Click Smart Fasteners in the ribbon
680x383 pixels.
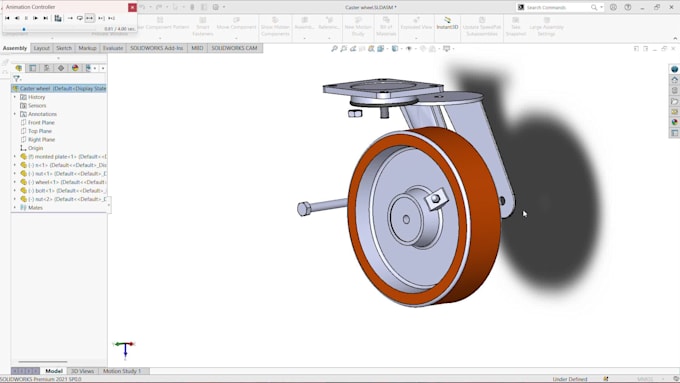point(203,26)
